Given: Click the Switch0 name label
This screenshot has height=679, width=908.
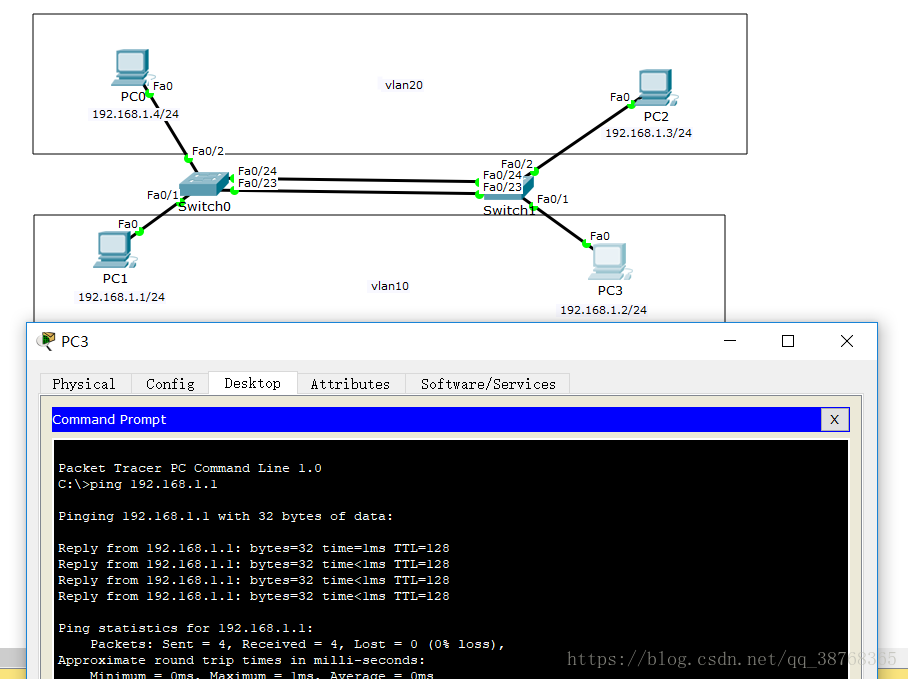Looking at the screenshot, I should (204, 207).
